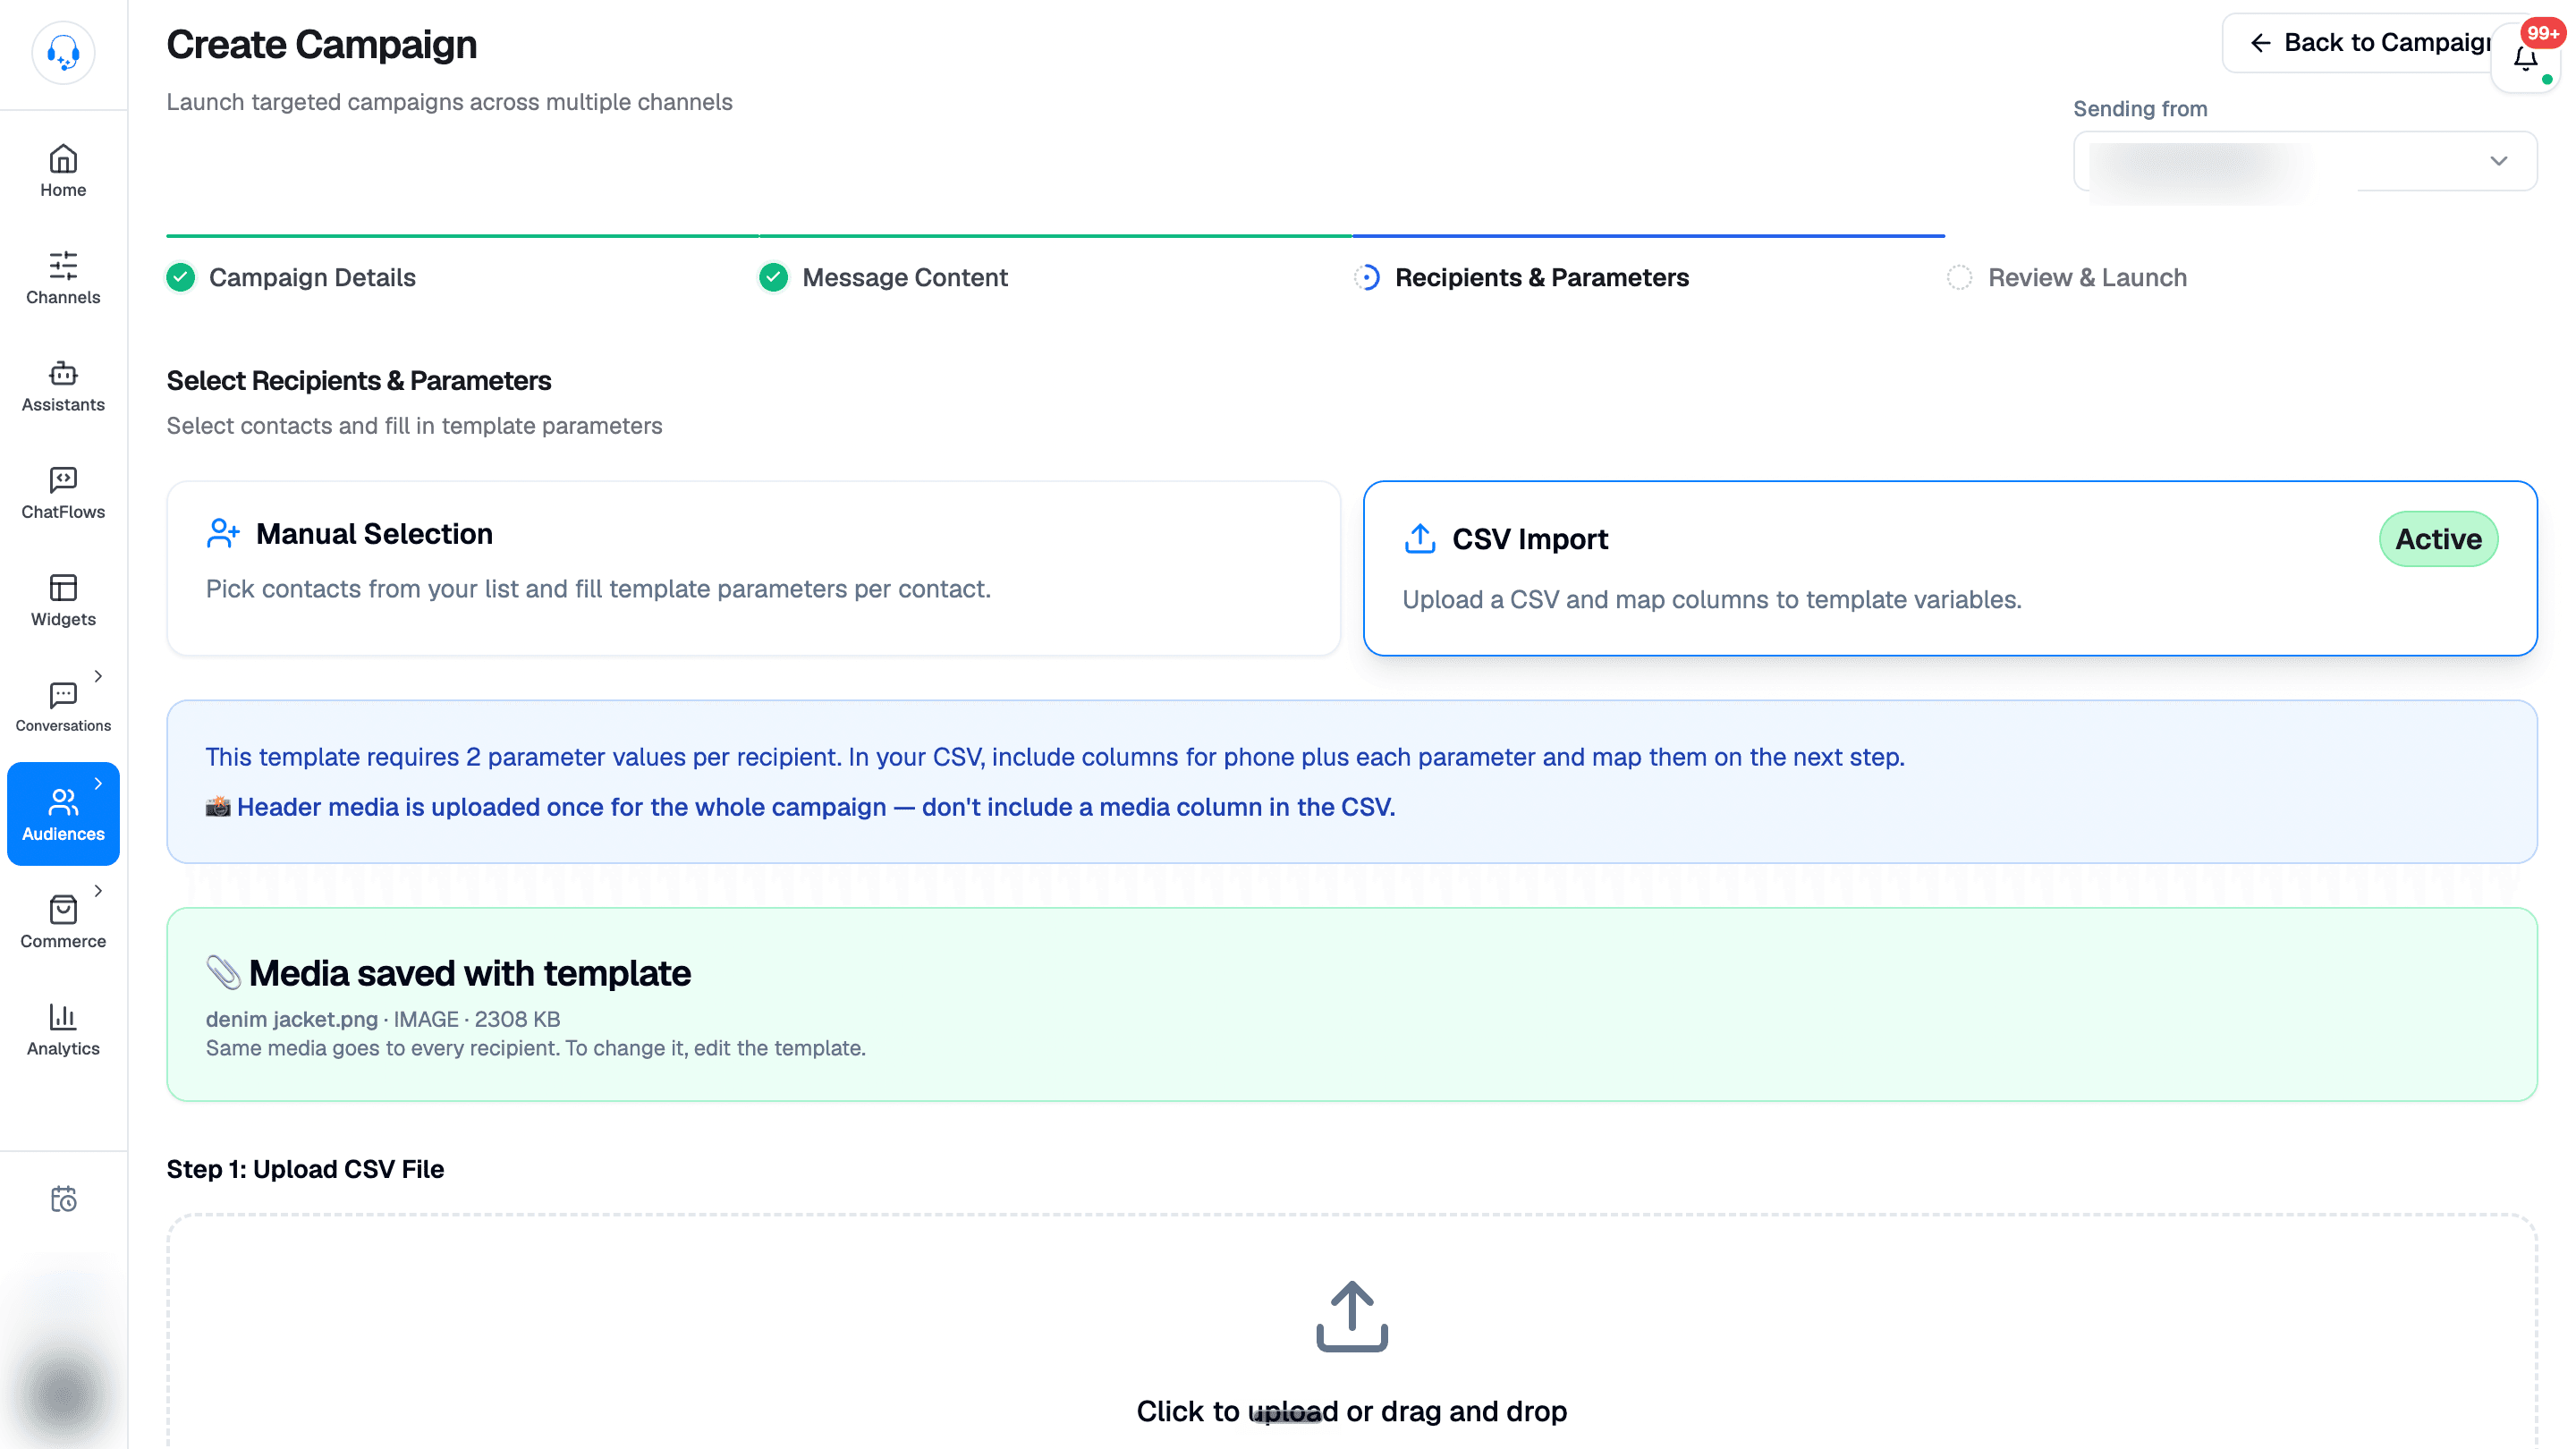Viewport: 2576px width, 1449px height.
Task: Open the Assistants robot icon
Action: click(x=63, y=372)
